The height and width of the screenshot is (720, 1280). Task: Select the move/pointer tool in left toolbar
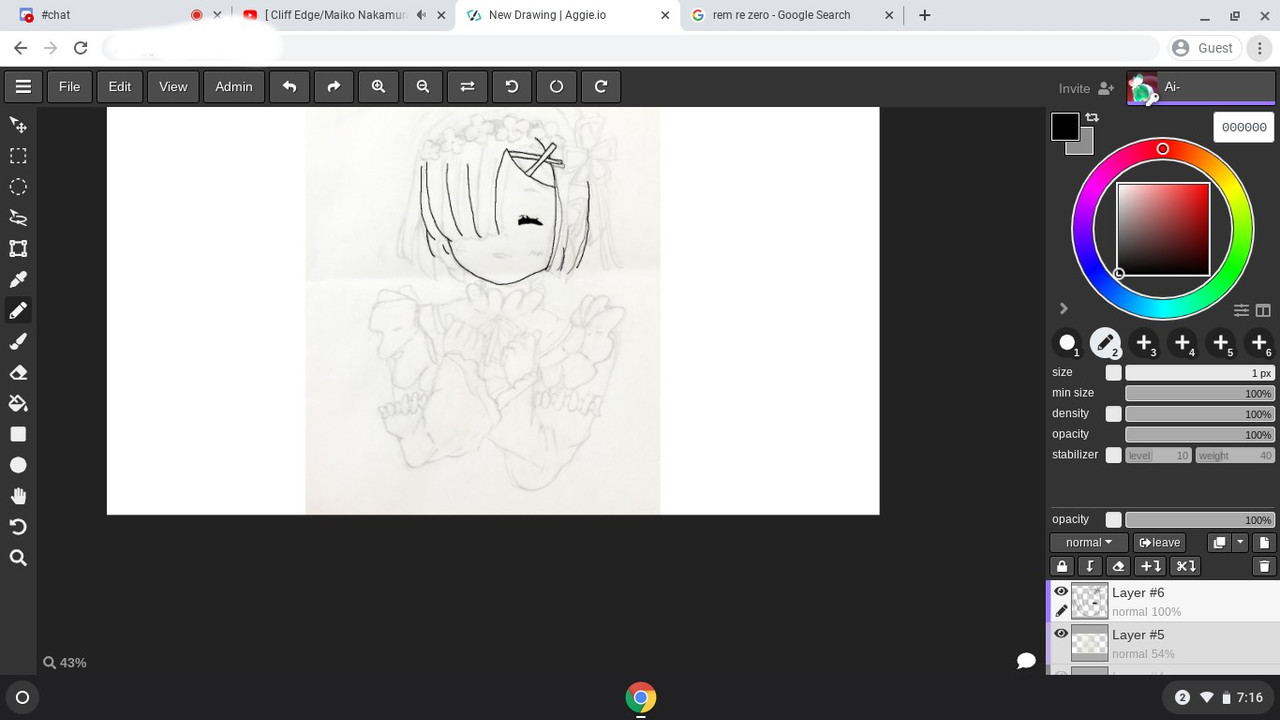tap(18, 125)
